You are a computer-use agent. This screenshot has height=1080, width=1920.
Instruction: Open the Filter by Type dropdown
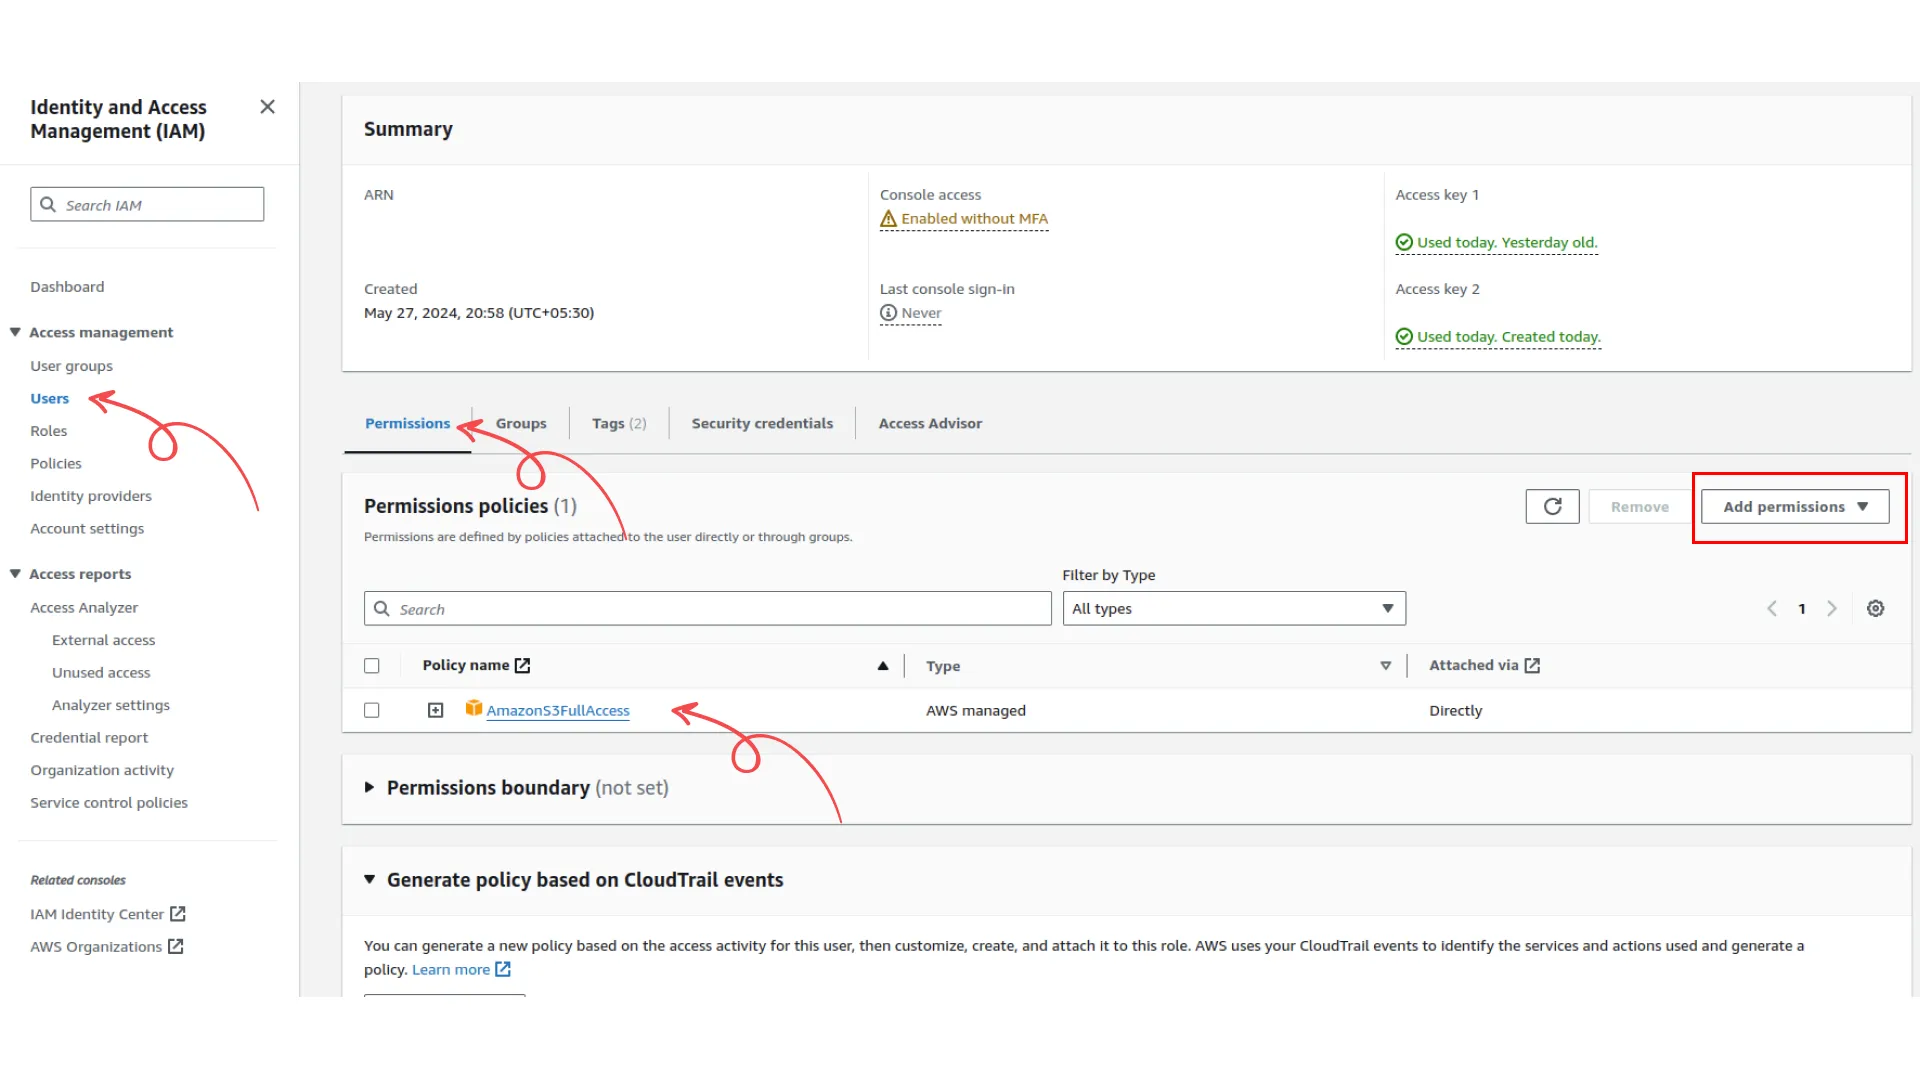point(1233,609)
